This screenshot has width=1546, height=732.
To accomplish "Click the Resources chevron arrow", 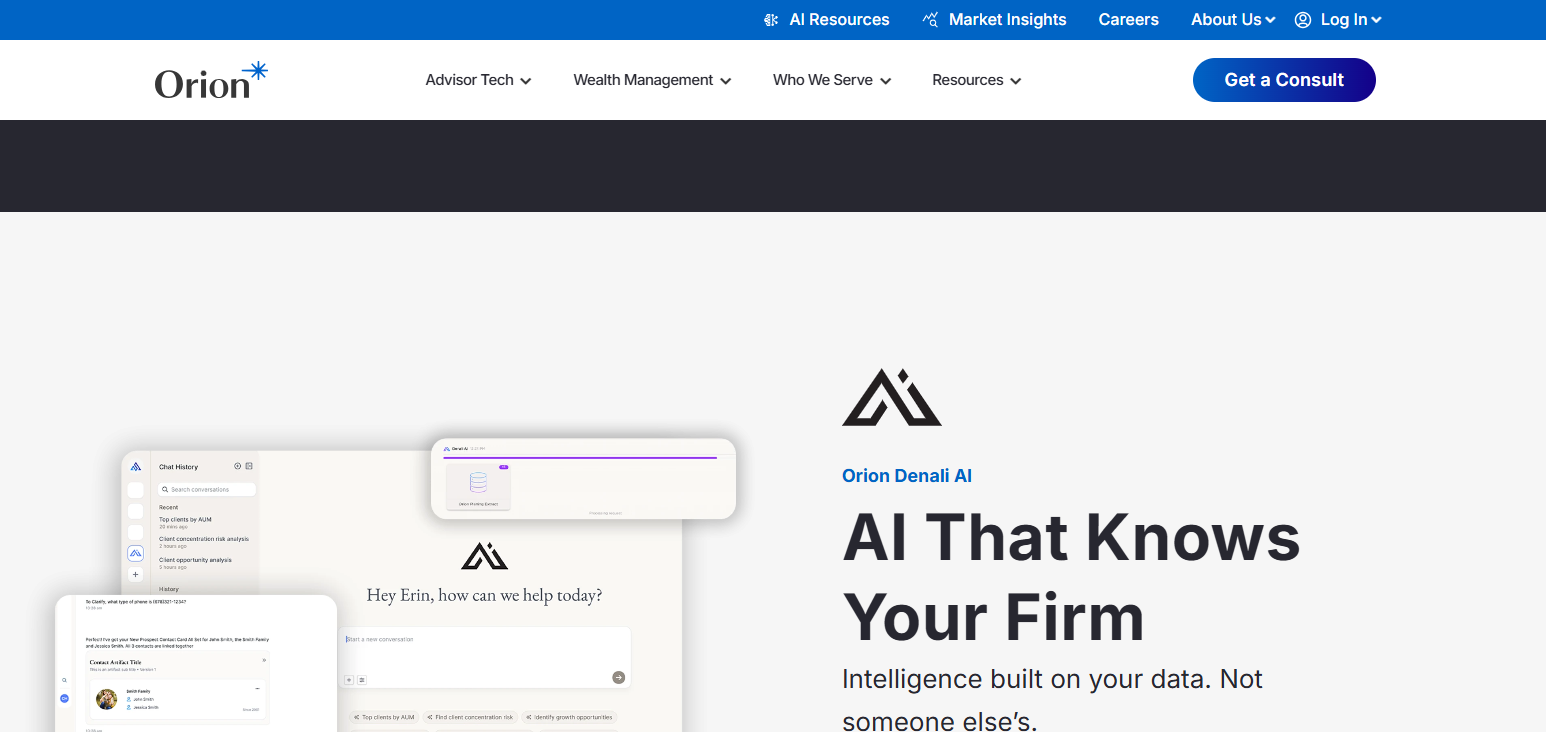I will (x=1016, y=81).
